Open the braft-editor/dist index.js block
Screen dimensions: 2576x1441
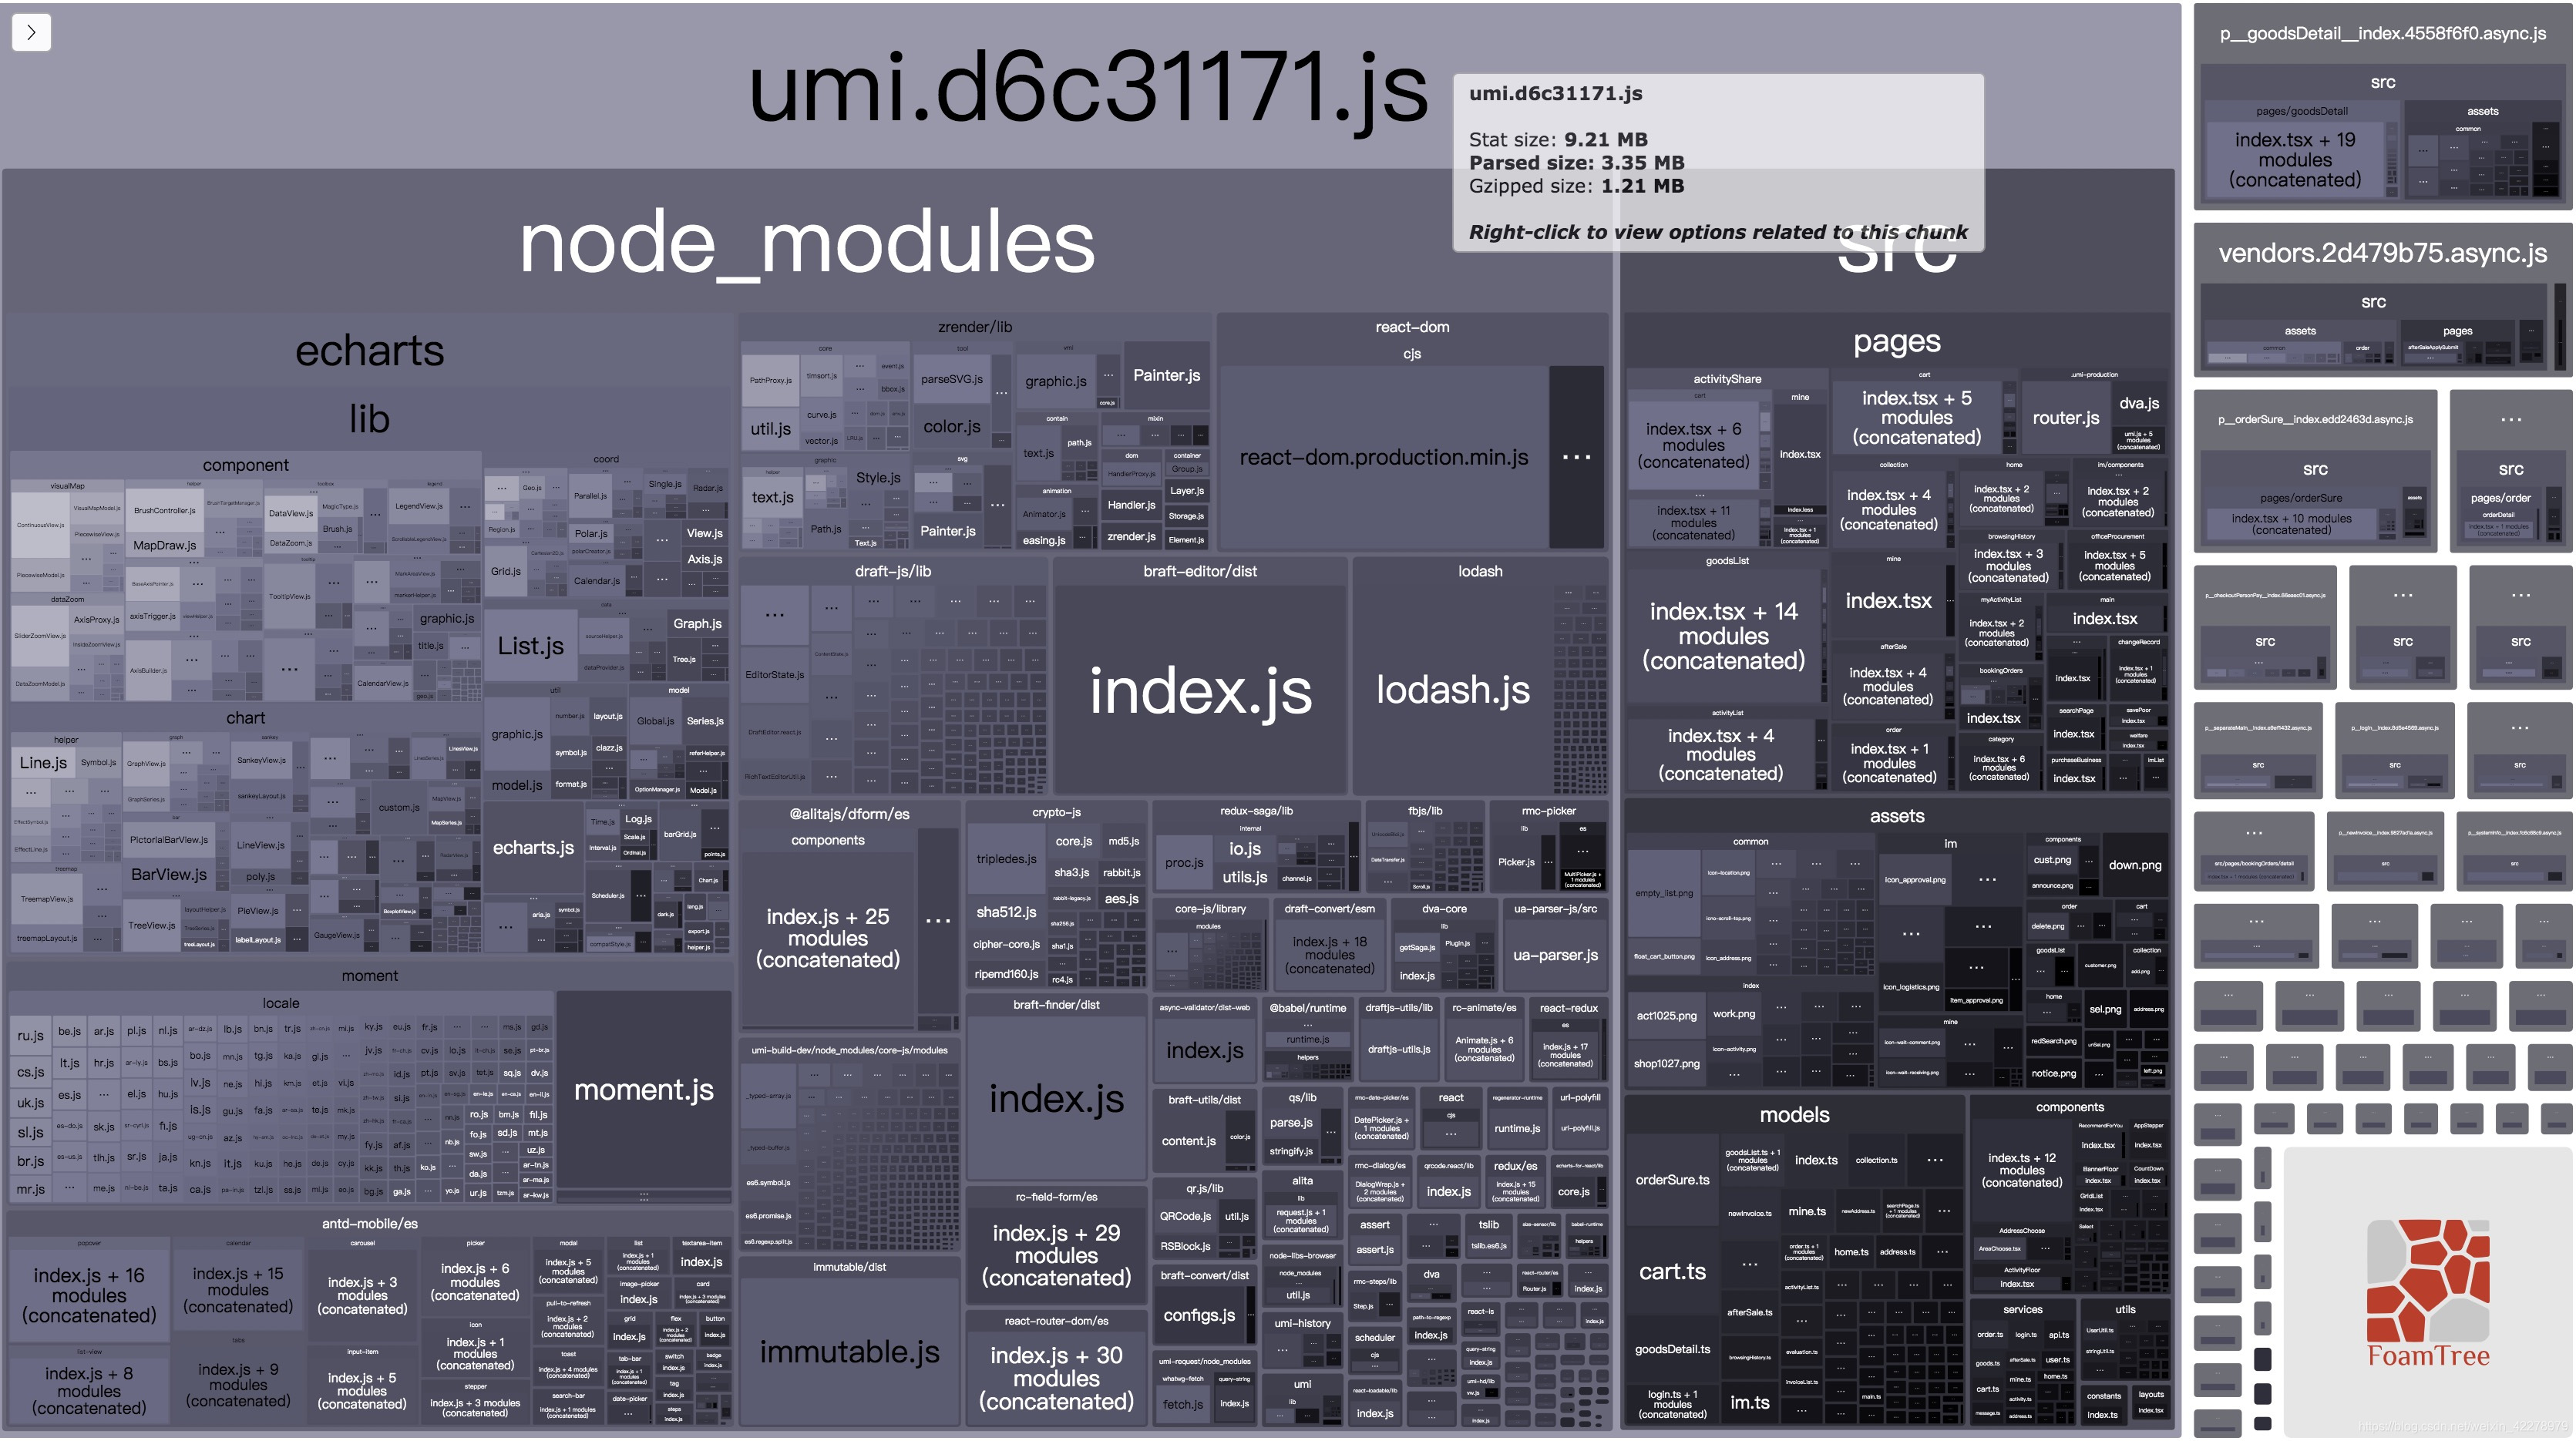[1199, 690]
